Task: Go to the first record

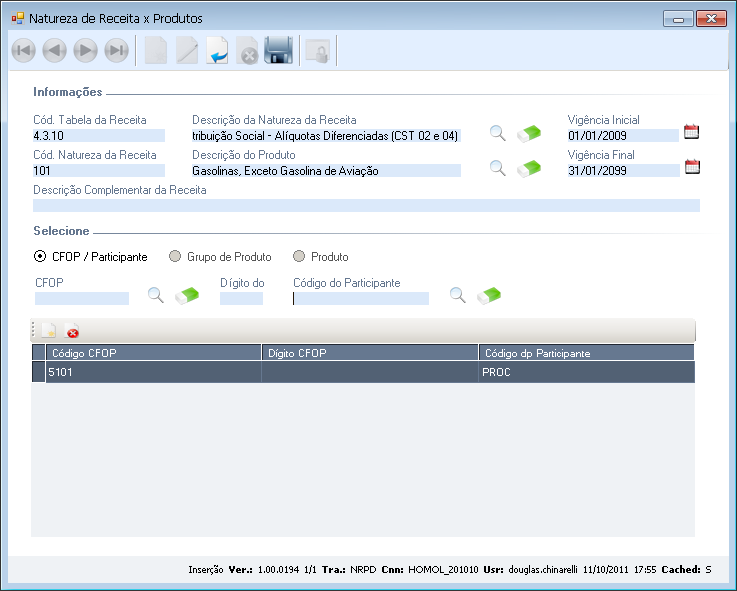Action: [24, 51]
